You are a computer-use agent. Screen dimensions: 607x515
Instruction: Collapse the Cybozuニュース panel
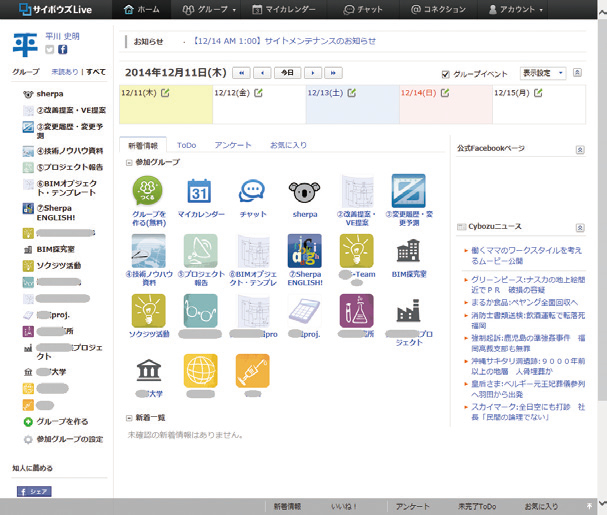pyautogui.click(x=580, y=228)
